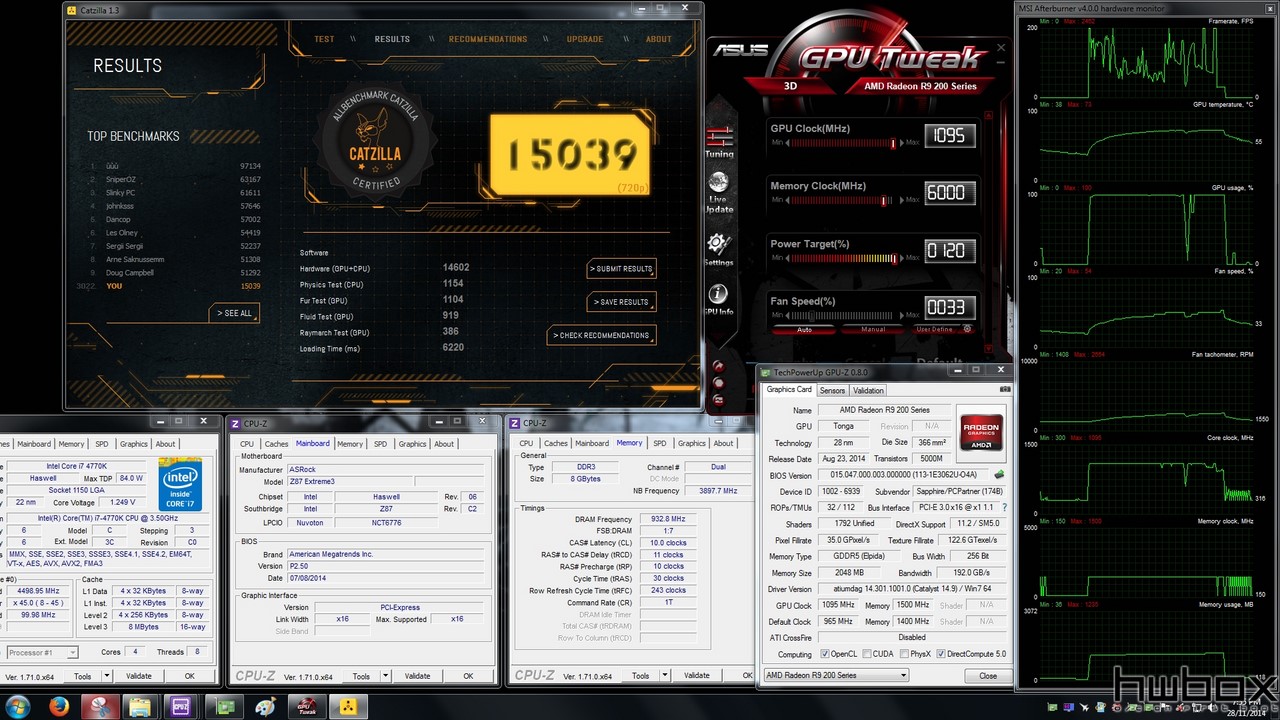The height and width of the screenshot is (720, 1280).
Task: Select SPD tab in CPU-Z Memory window
Action: click(x=659, y=443)
